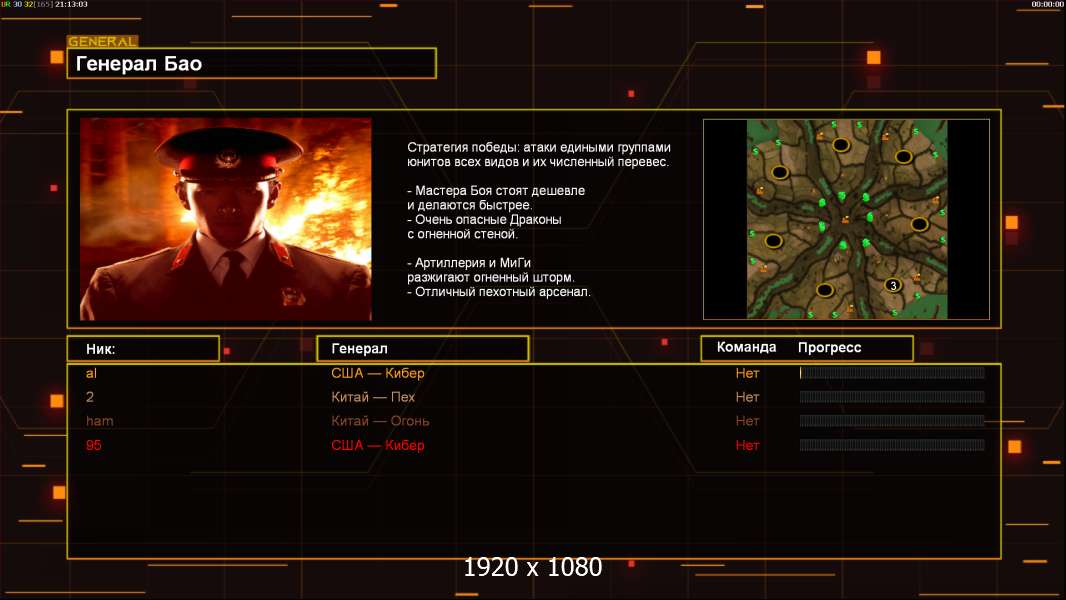
Task: Click team value 'Нет' for player ham
Action: click(747, 421)
